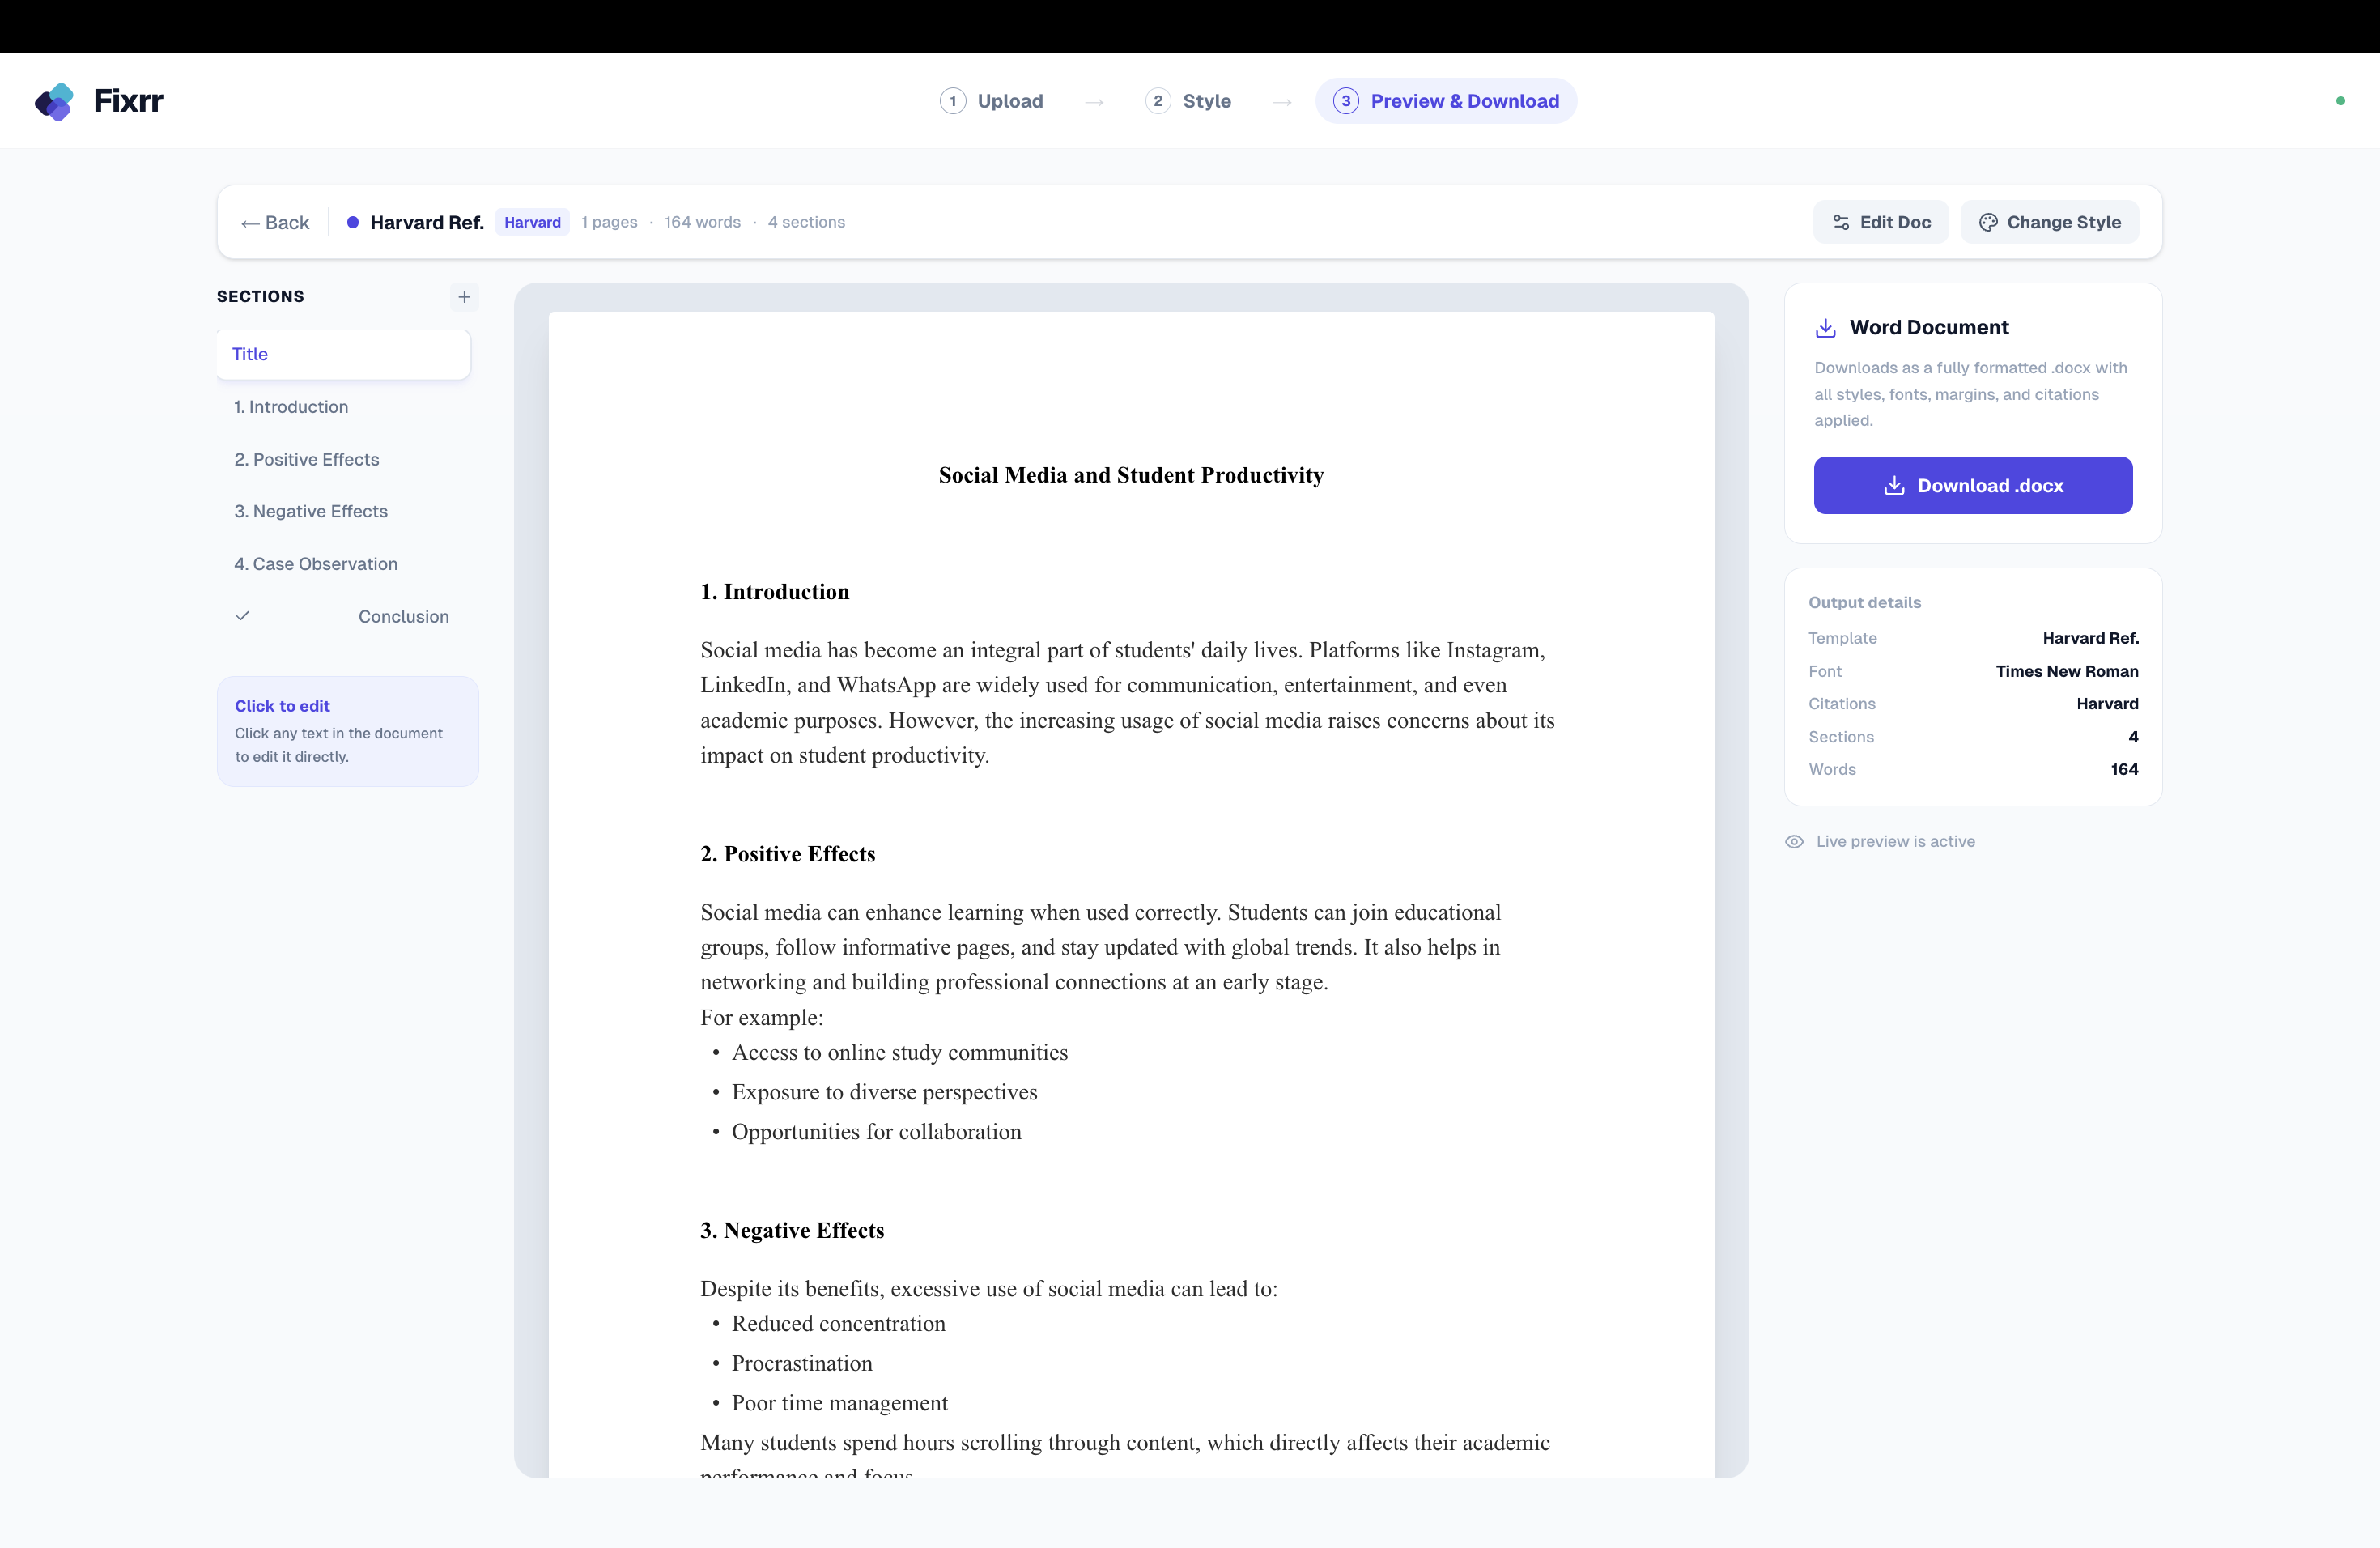
Task: Download the .docx file
Action: (x=1972, y=486)
